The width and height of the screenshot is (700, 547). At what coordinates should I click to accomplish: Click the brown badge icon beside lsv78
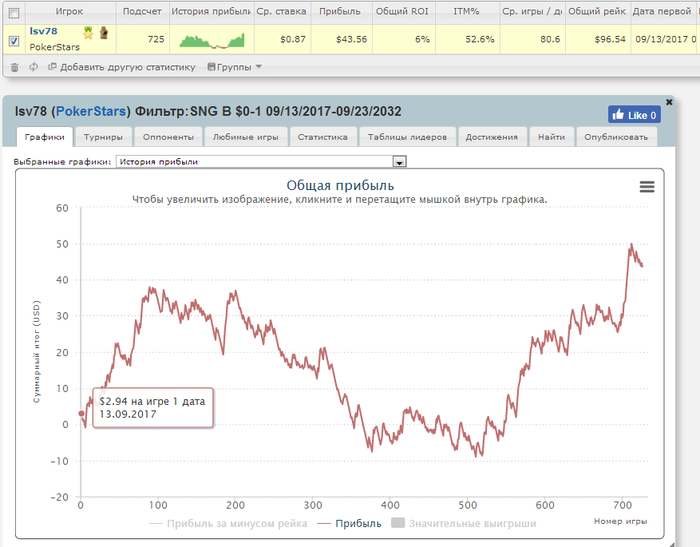104,32
